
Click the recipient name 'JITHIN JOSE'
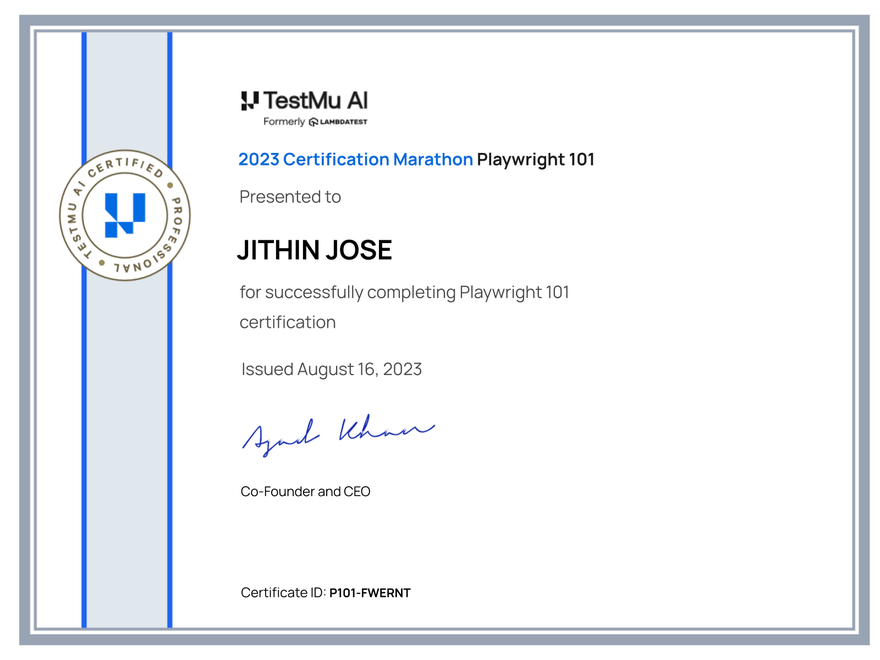(x=315, y=250)
